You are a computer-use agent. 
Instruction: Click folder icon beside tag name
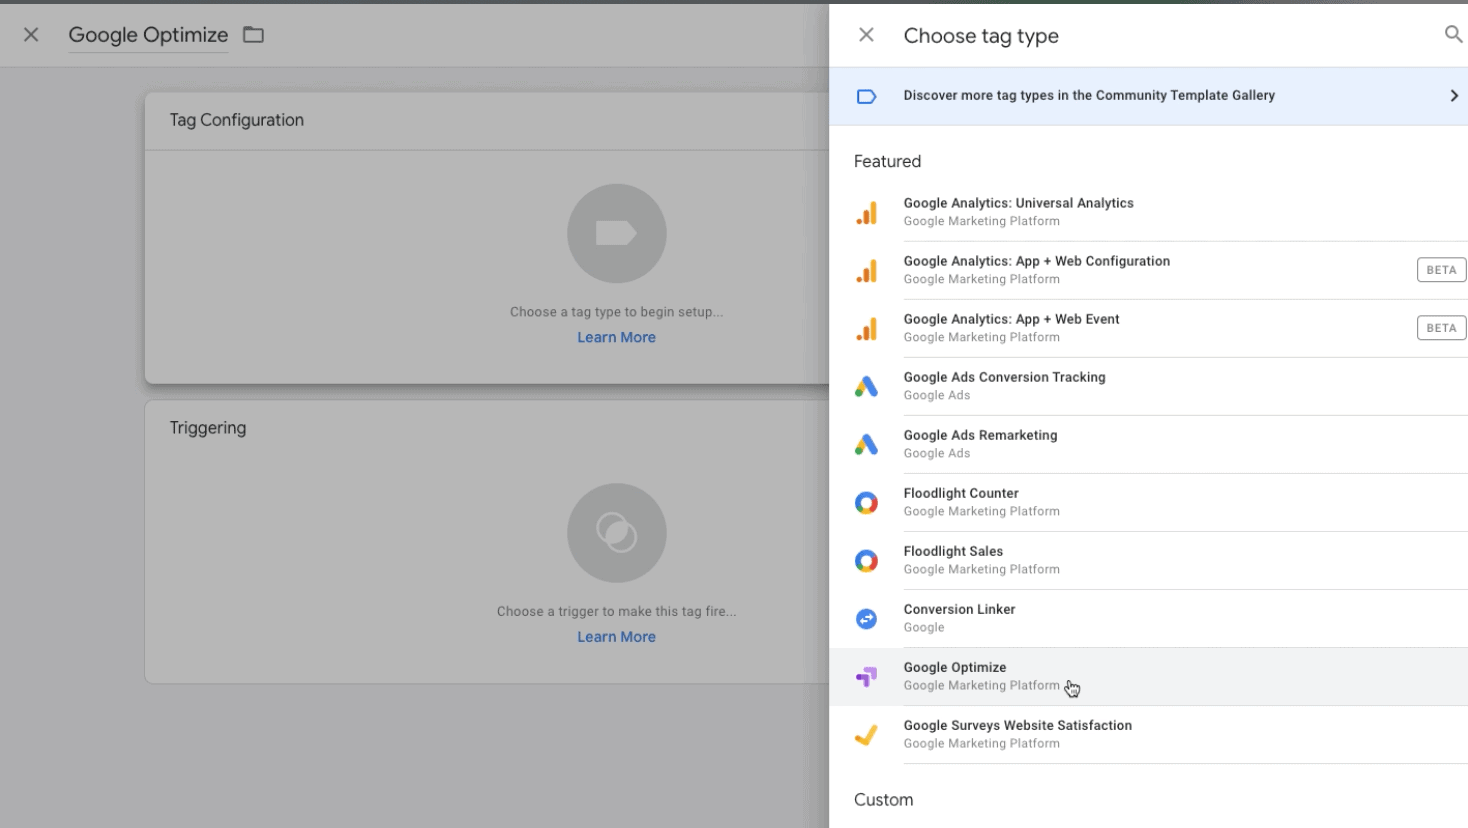(254, 35)
